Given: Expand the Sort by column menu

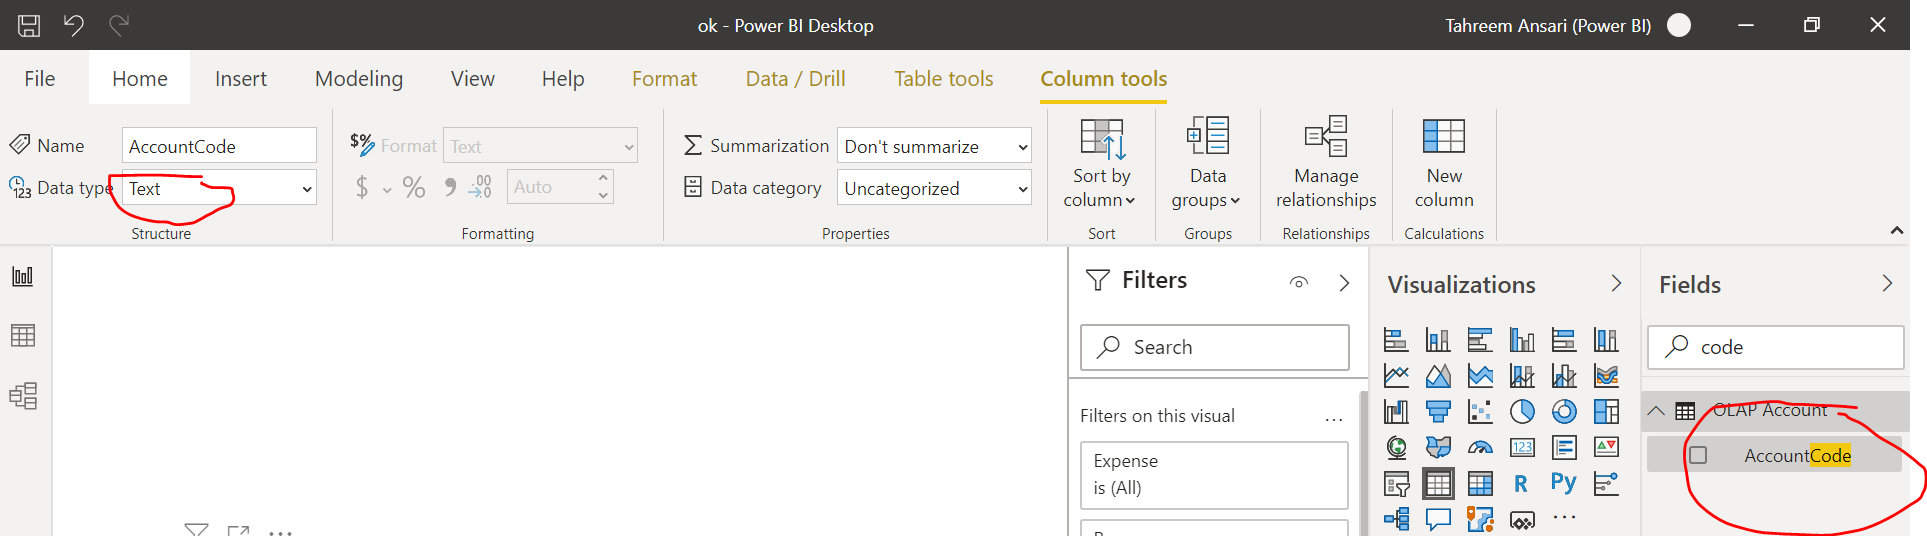Looking at the screenshot, I should (x=1101, y=163).
